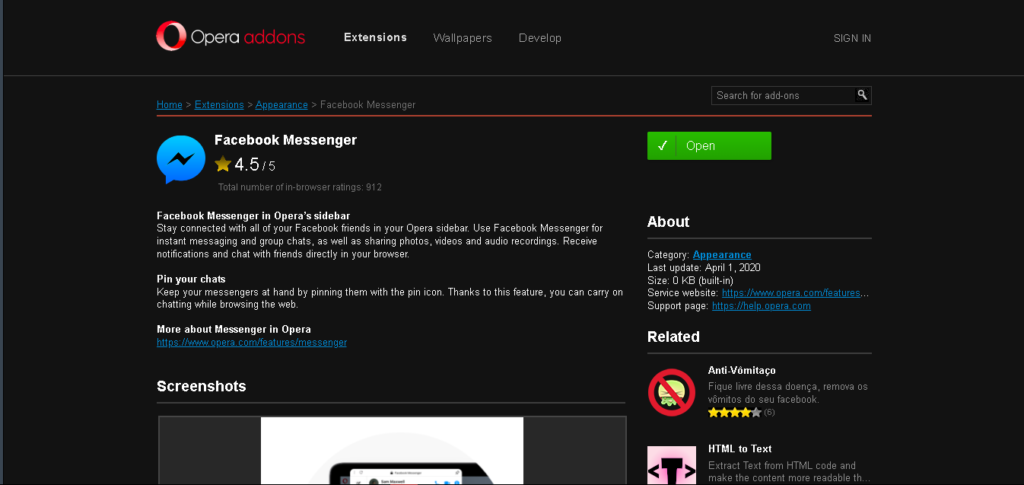Viewport: 1024px width, 485px height.
Task: Click the 4.5 / 5 rating value
Action: tap(255, 164)
